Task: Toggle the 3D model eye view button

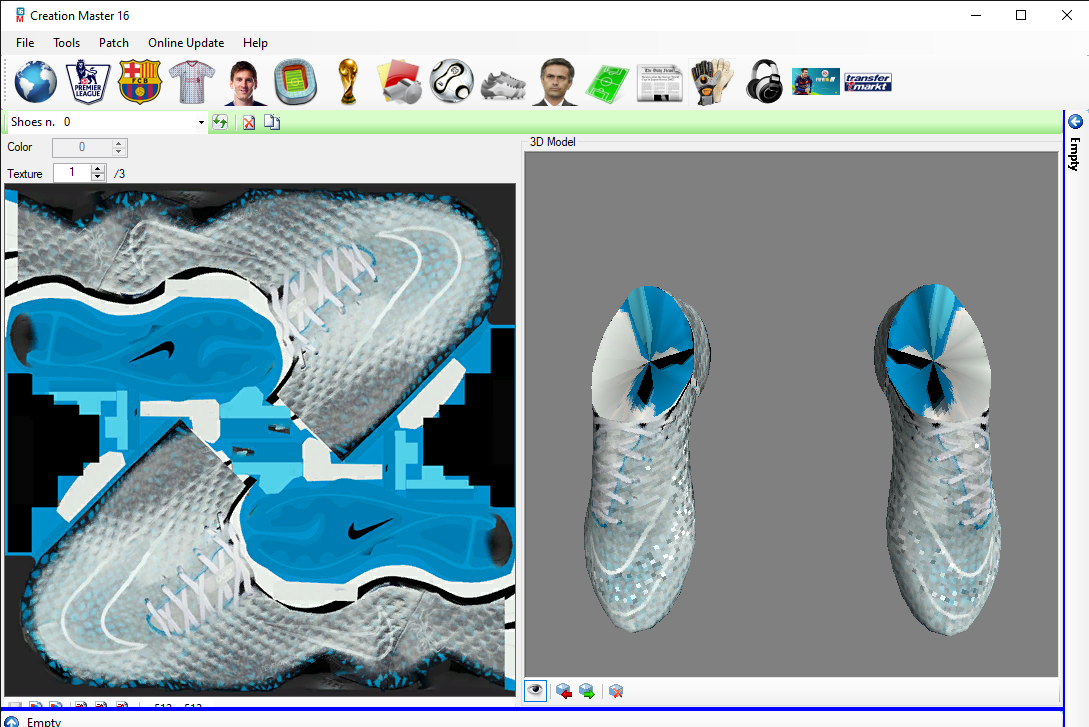Action: [x=535, y=691]
